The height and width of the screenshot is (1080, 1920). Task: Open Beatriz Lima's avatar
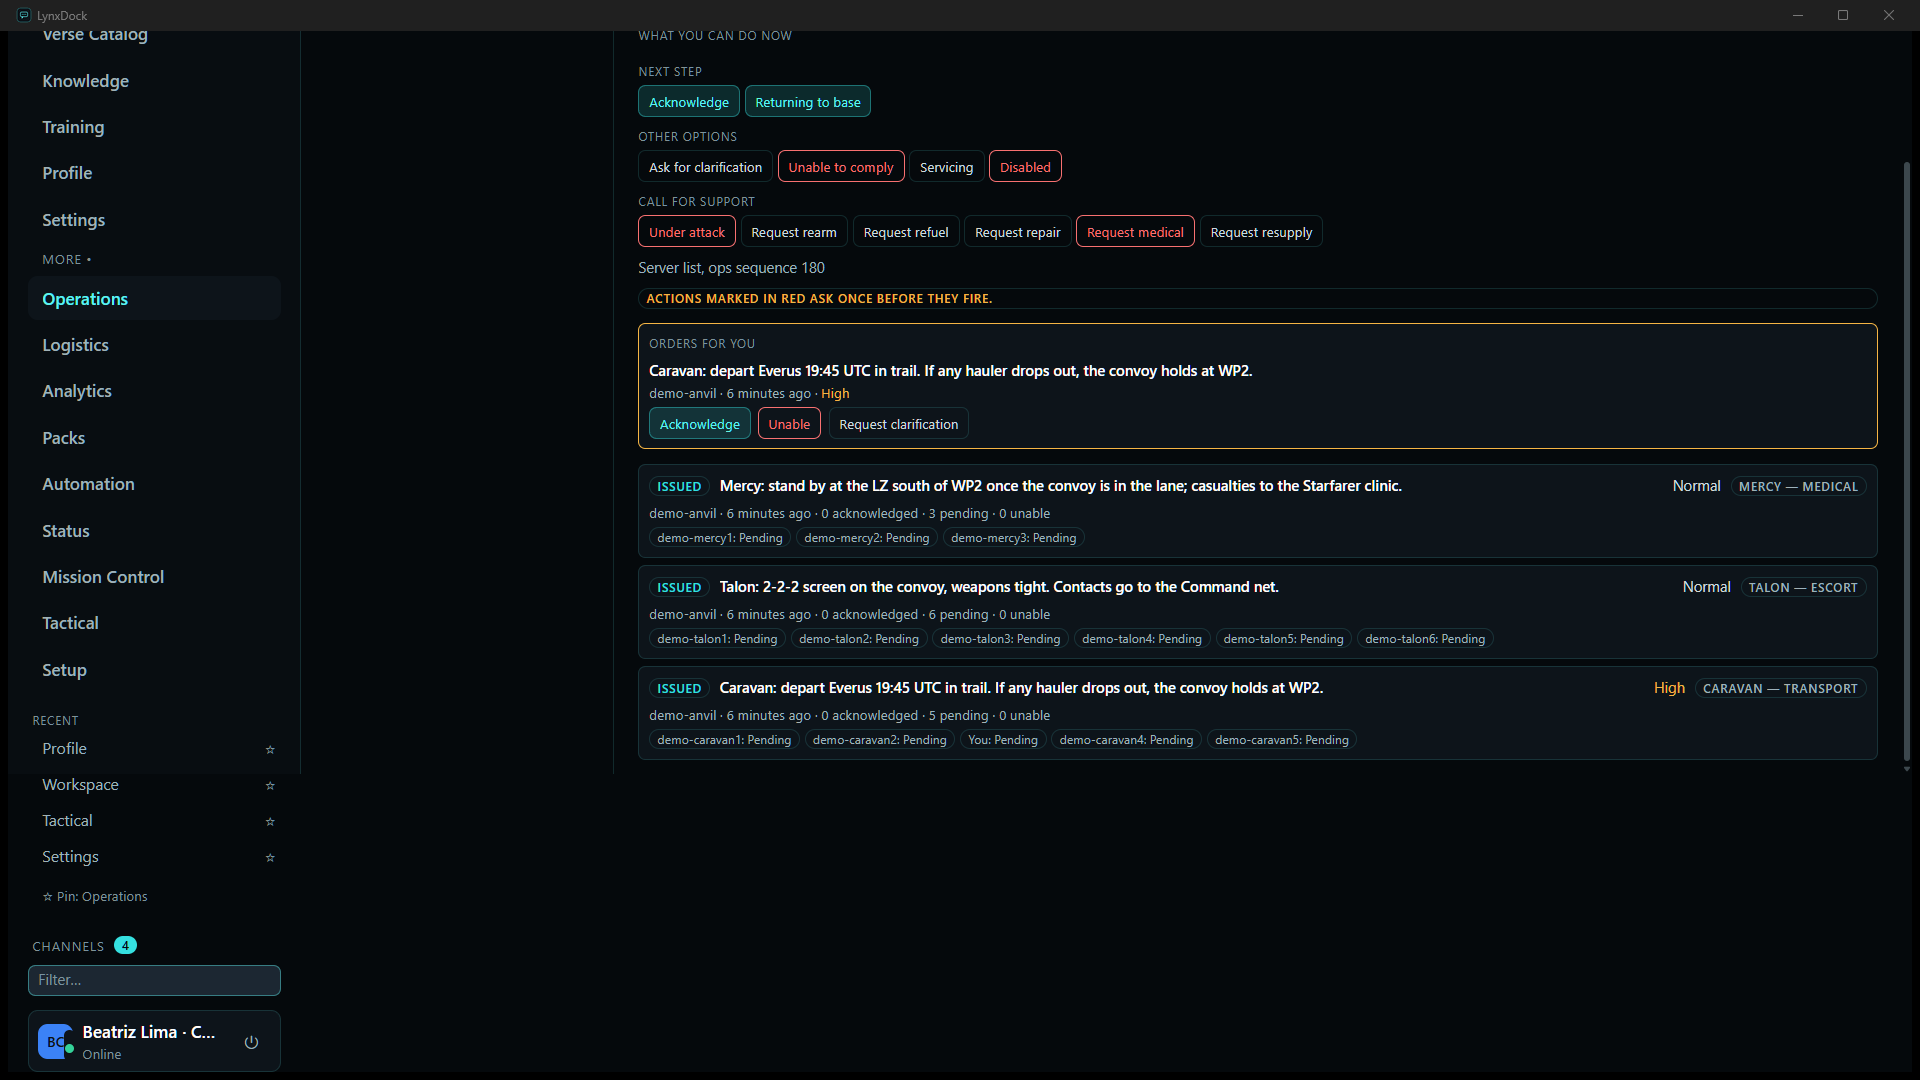coord(55,1042)
